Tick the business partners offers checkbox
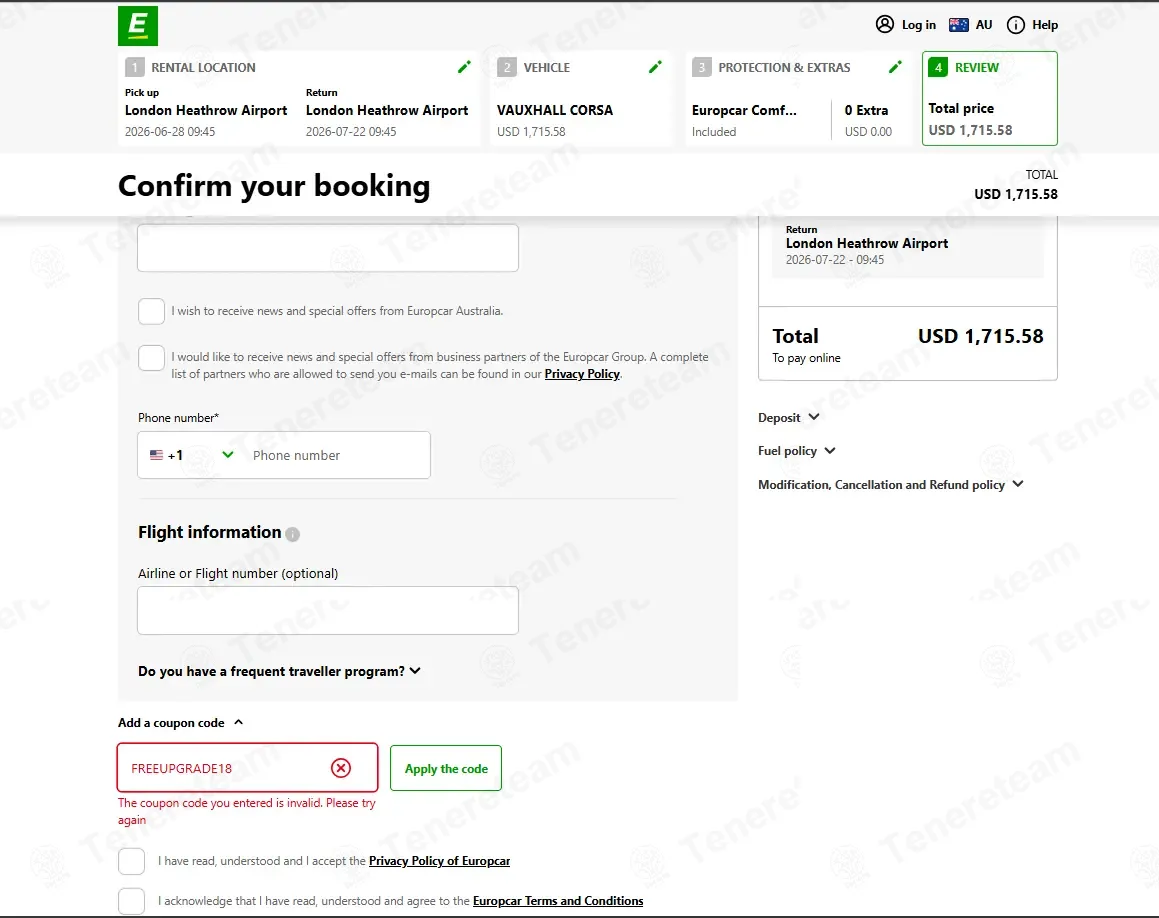 (x=152, y=358)
